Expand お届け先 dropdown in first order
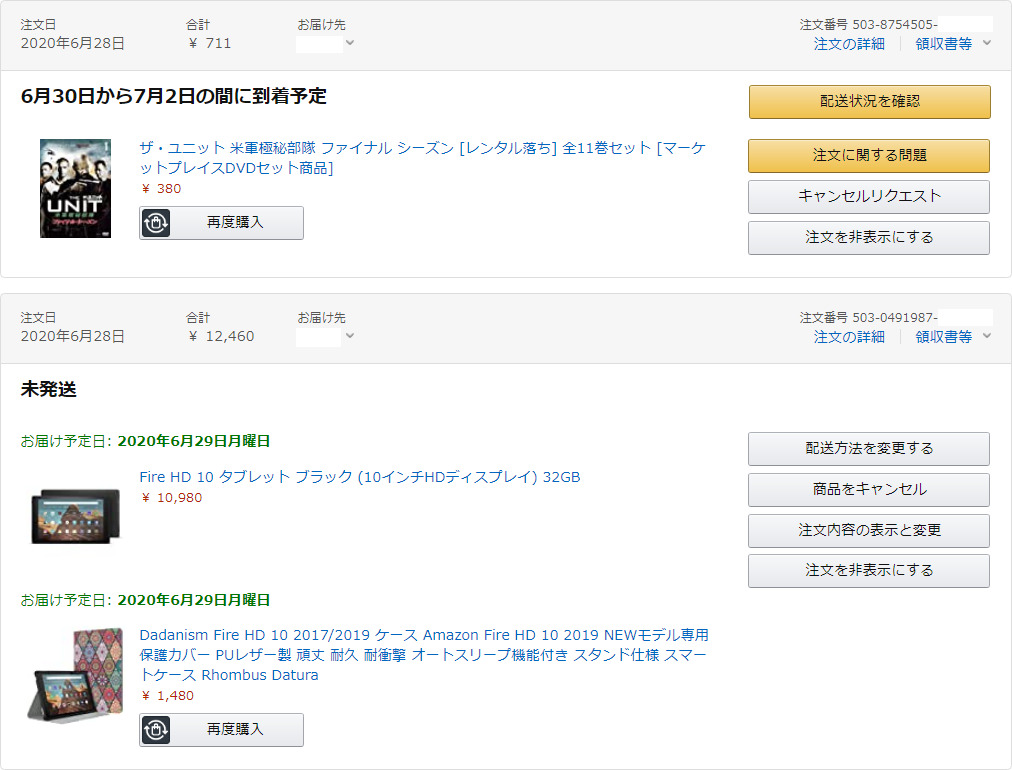Viewport: 1012px width, 770px height. pyautogui.click(x=349, y=43)
